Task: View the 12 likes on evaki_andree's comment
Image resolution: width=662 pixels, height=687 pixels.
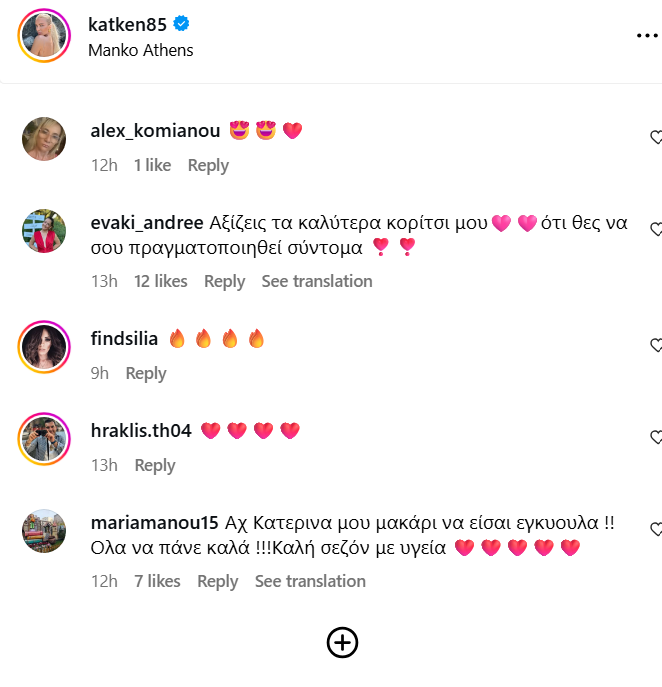Action: [161, 281]
